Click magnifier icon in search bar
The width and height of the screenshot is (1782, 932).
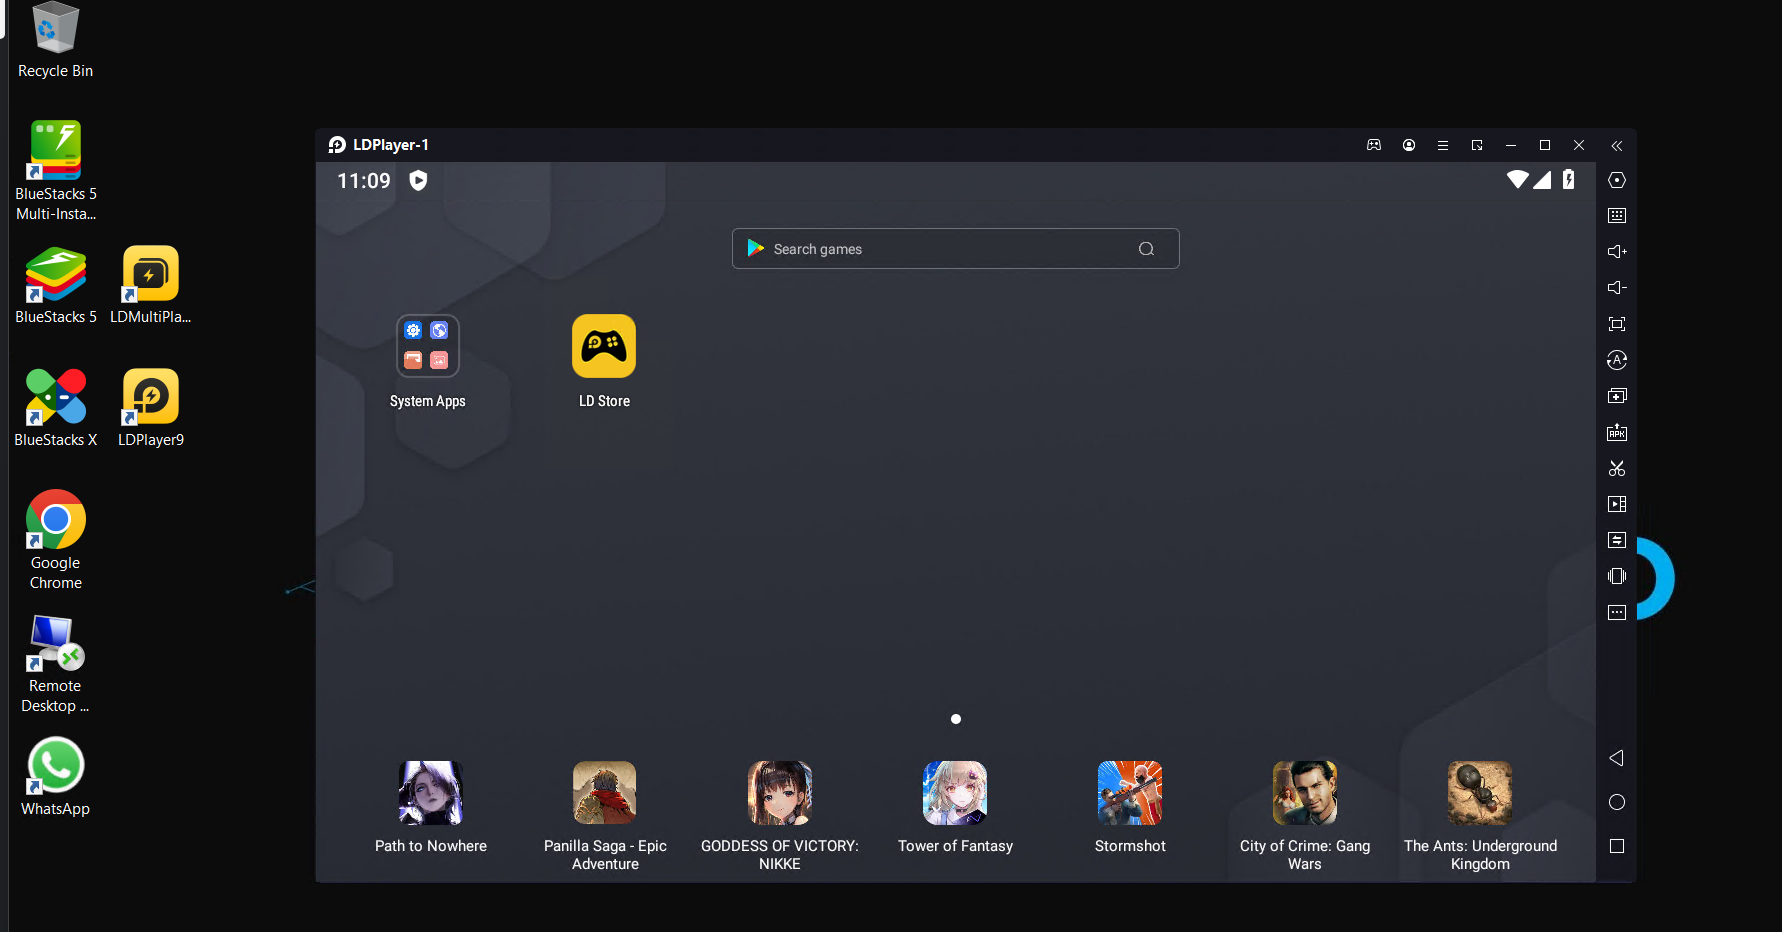[x=1146, y=249]
